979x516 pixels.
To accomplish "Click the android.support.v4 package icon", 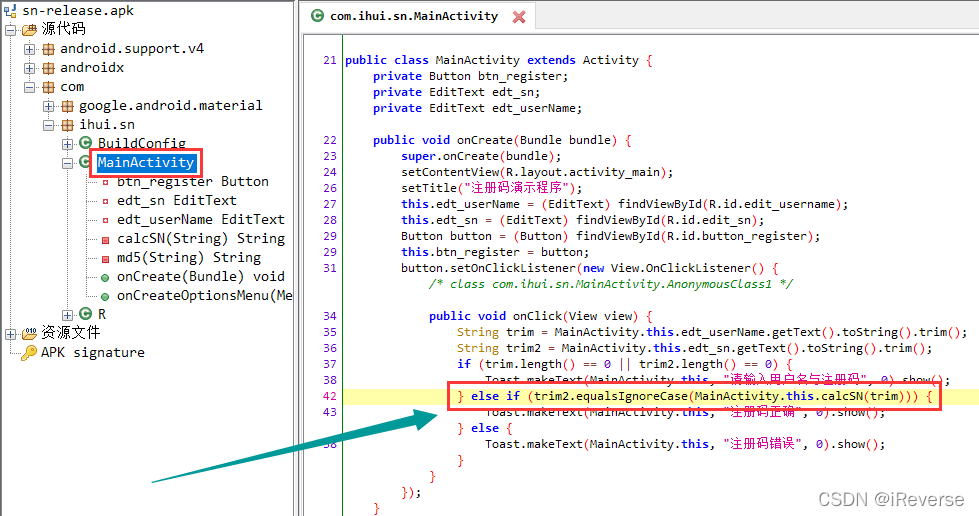I will [x=48, y=49].
